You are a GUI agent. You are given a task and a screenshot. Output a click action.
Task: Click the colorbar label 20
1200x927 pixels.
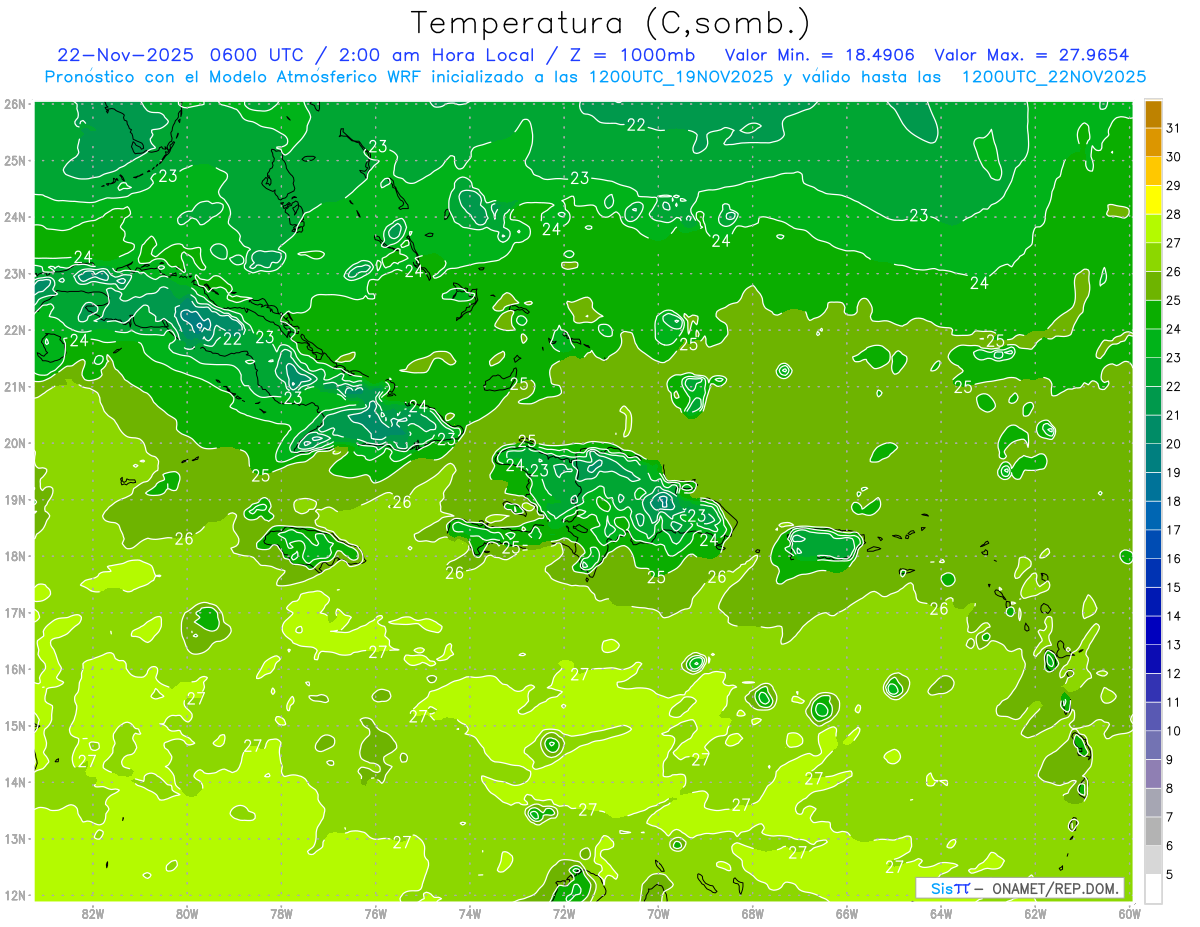click(1173, 444)
